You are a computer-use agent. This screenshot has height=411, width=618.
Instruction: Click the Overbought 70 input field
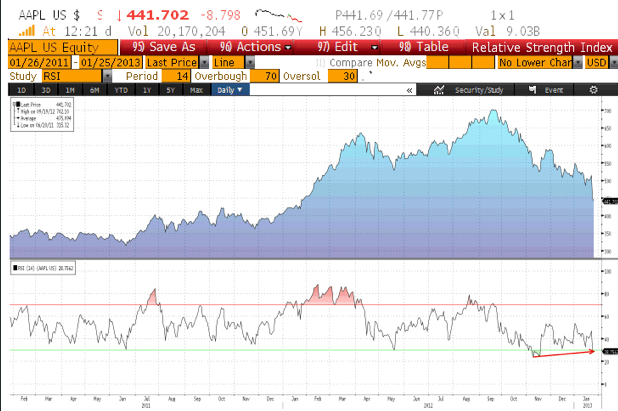[x=264, y=76]
